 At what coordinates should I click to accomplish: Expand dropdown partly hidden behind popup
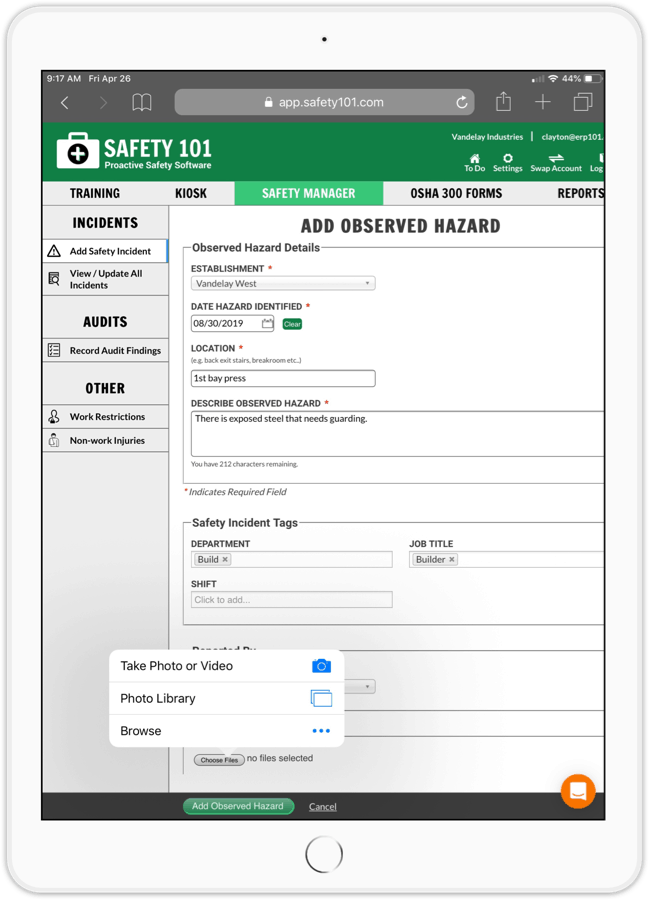point(360,686)
